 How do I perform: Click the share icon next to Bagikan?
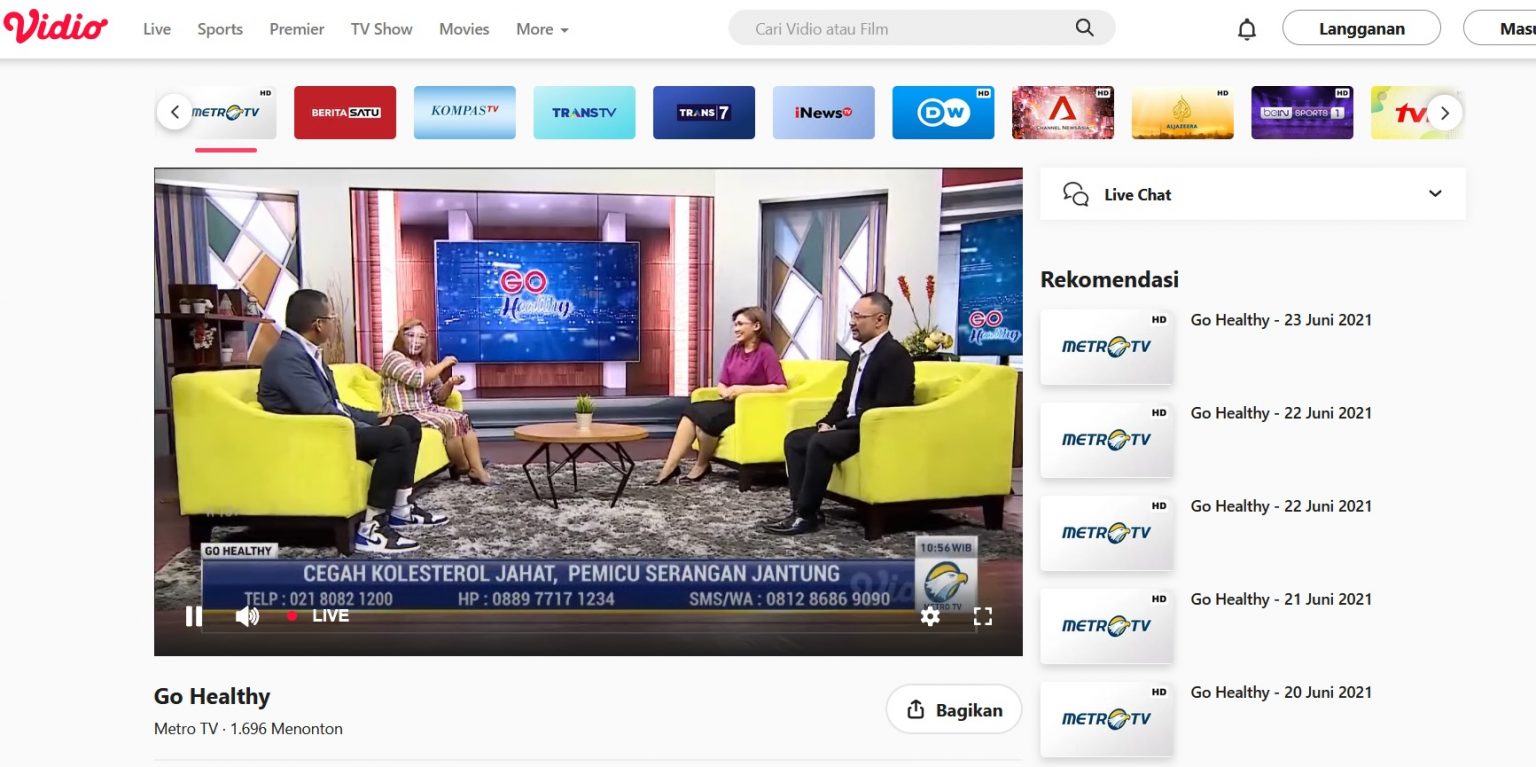916,709
